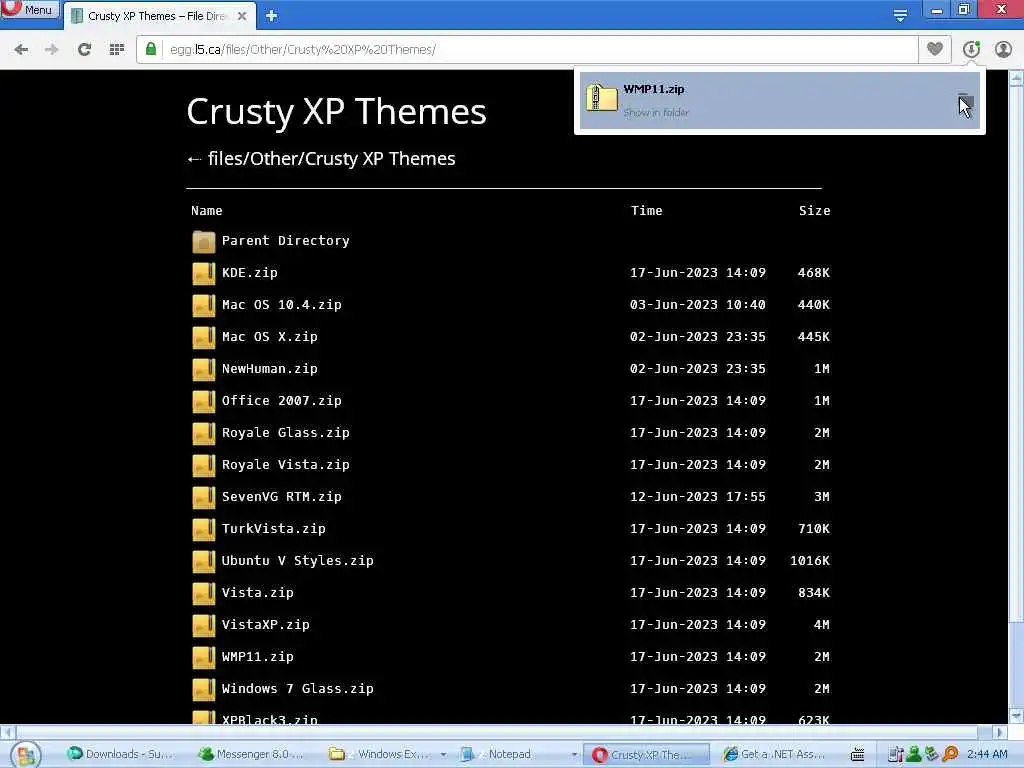Open a new tab with plus button
The height and width of the screenshot is (768, 1024).
click(x=272, y=16)
